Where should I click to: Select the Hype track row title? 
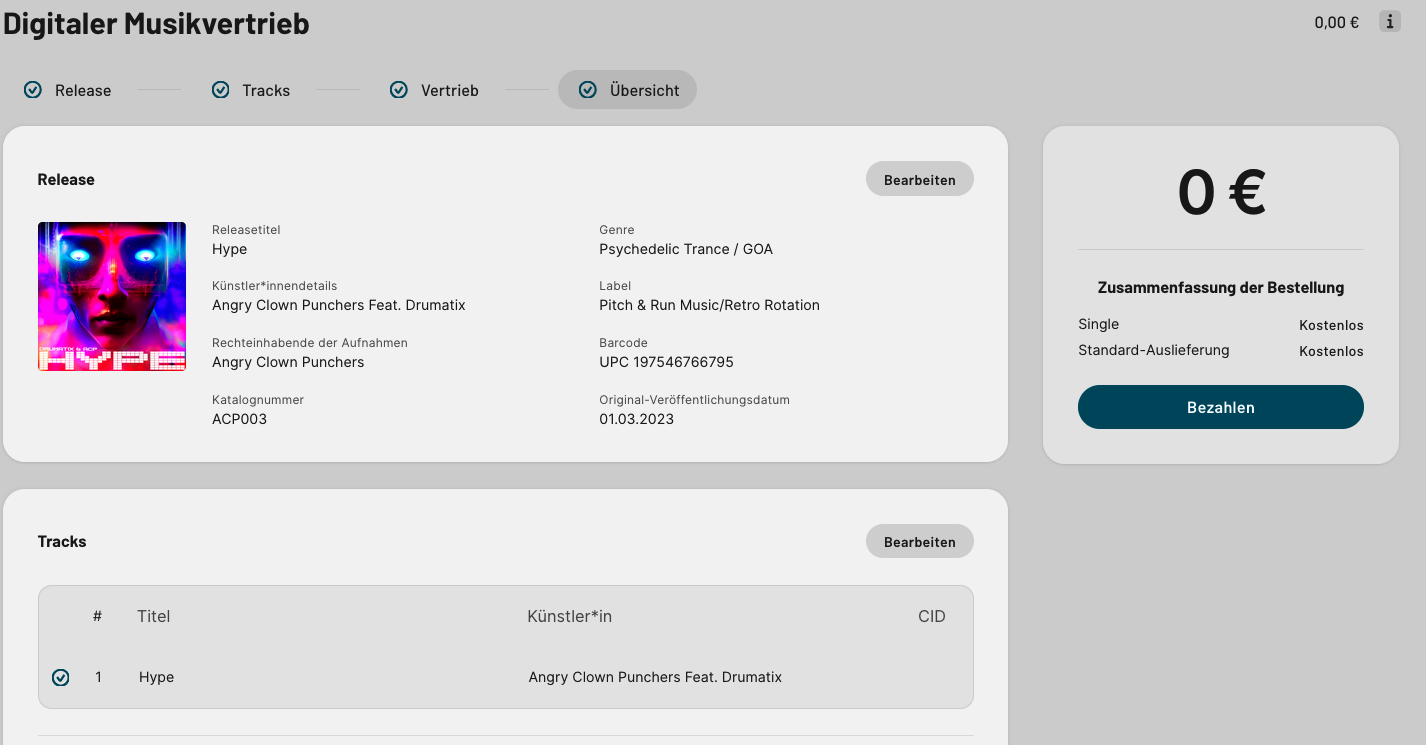point(157,677)
